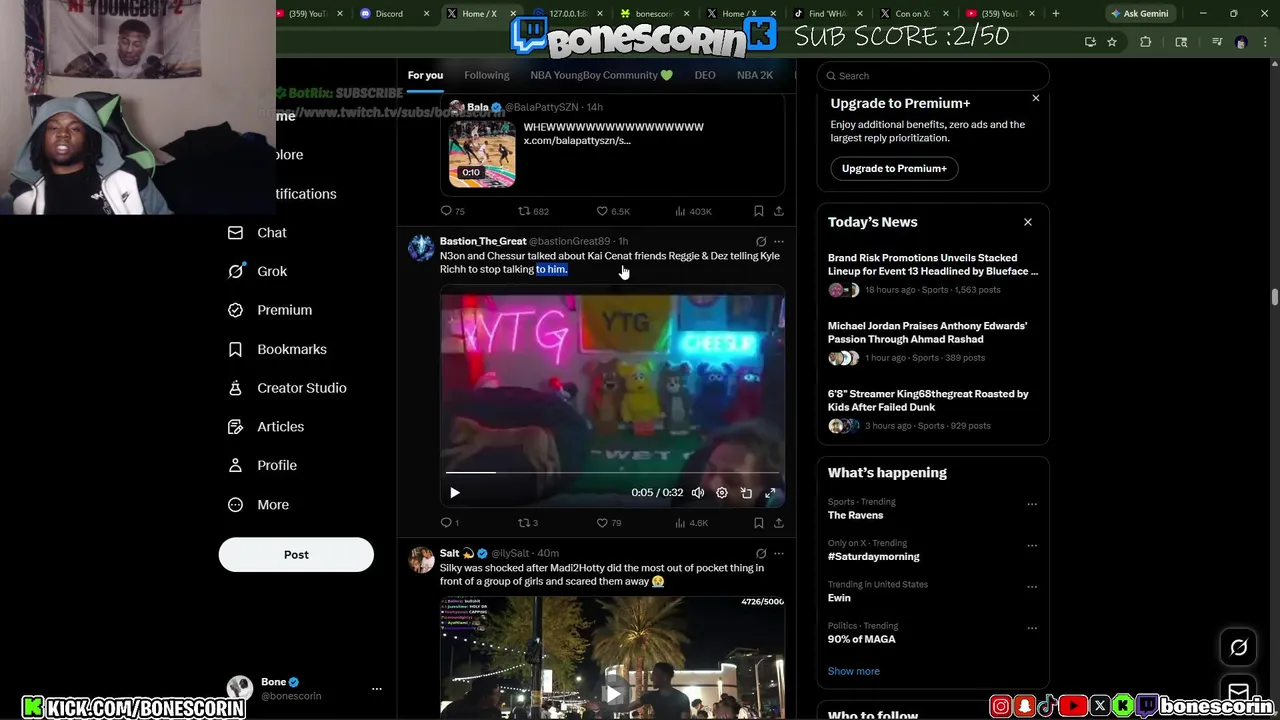The image size is (1280, 720).
Task: Reply to Bala's post with 75 replies
Action: pos(453,211)
